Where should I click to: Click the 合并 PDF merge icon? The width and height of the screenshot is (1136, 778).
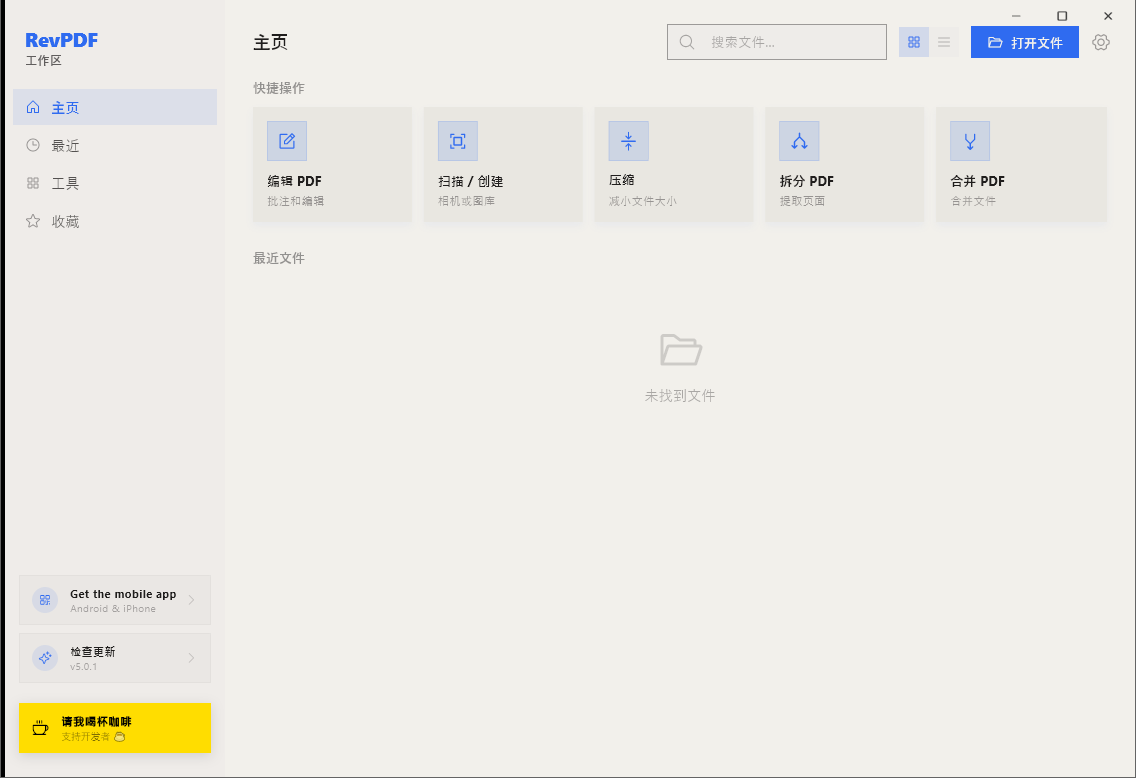click(970, 141)
